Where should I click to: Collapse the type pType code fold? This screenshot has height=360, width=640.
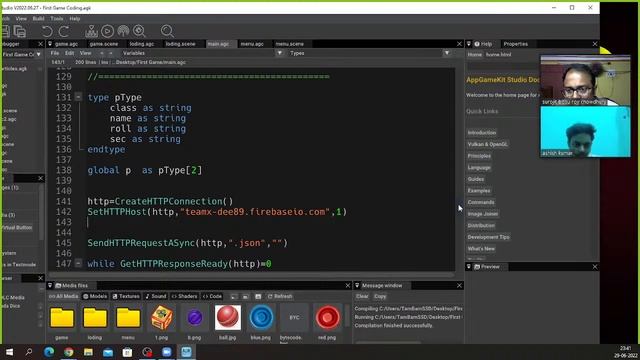[x=78, y=97]
